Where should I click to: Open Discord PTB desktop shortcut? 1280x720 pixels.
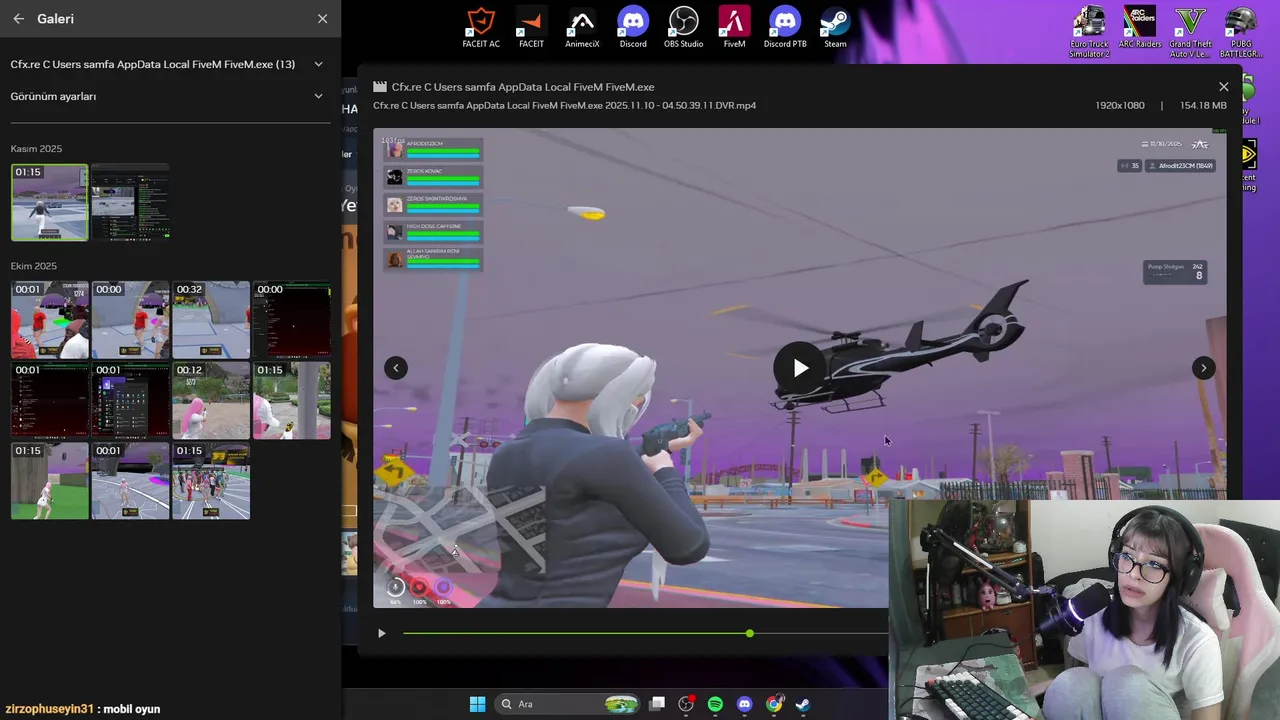click(x=785, y=28)
